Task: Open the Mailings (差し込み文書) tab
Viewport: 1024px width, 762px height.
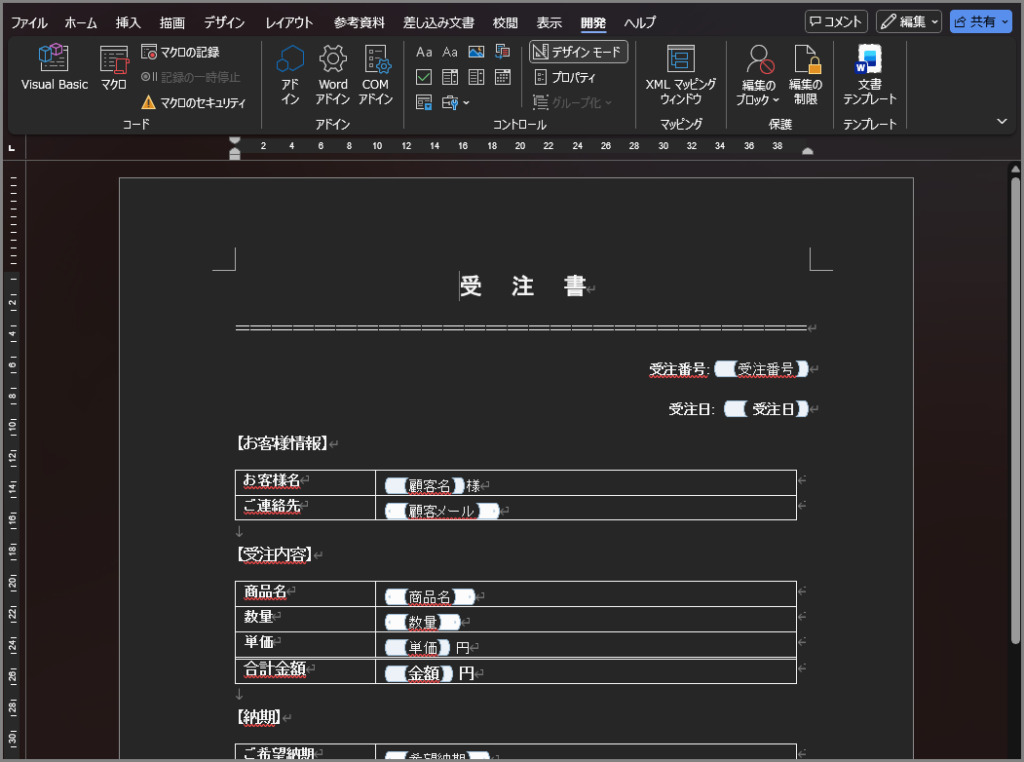Action: (x=439, y=22)
